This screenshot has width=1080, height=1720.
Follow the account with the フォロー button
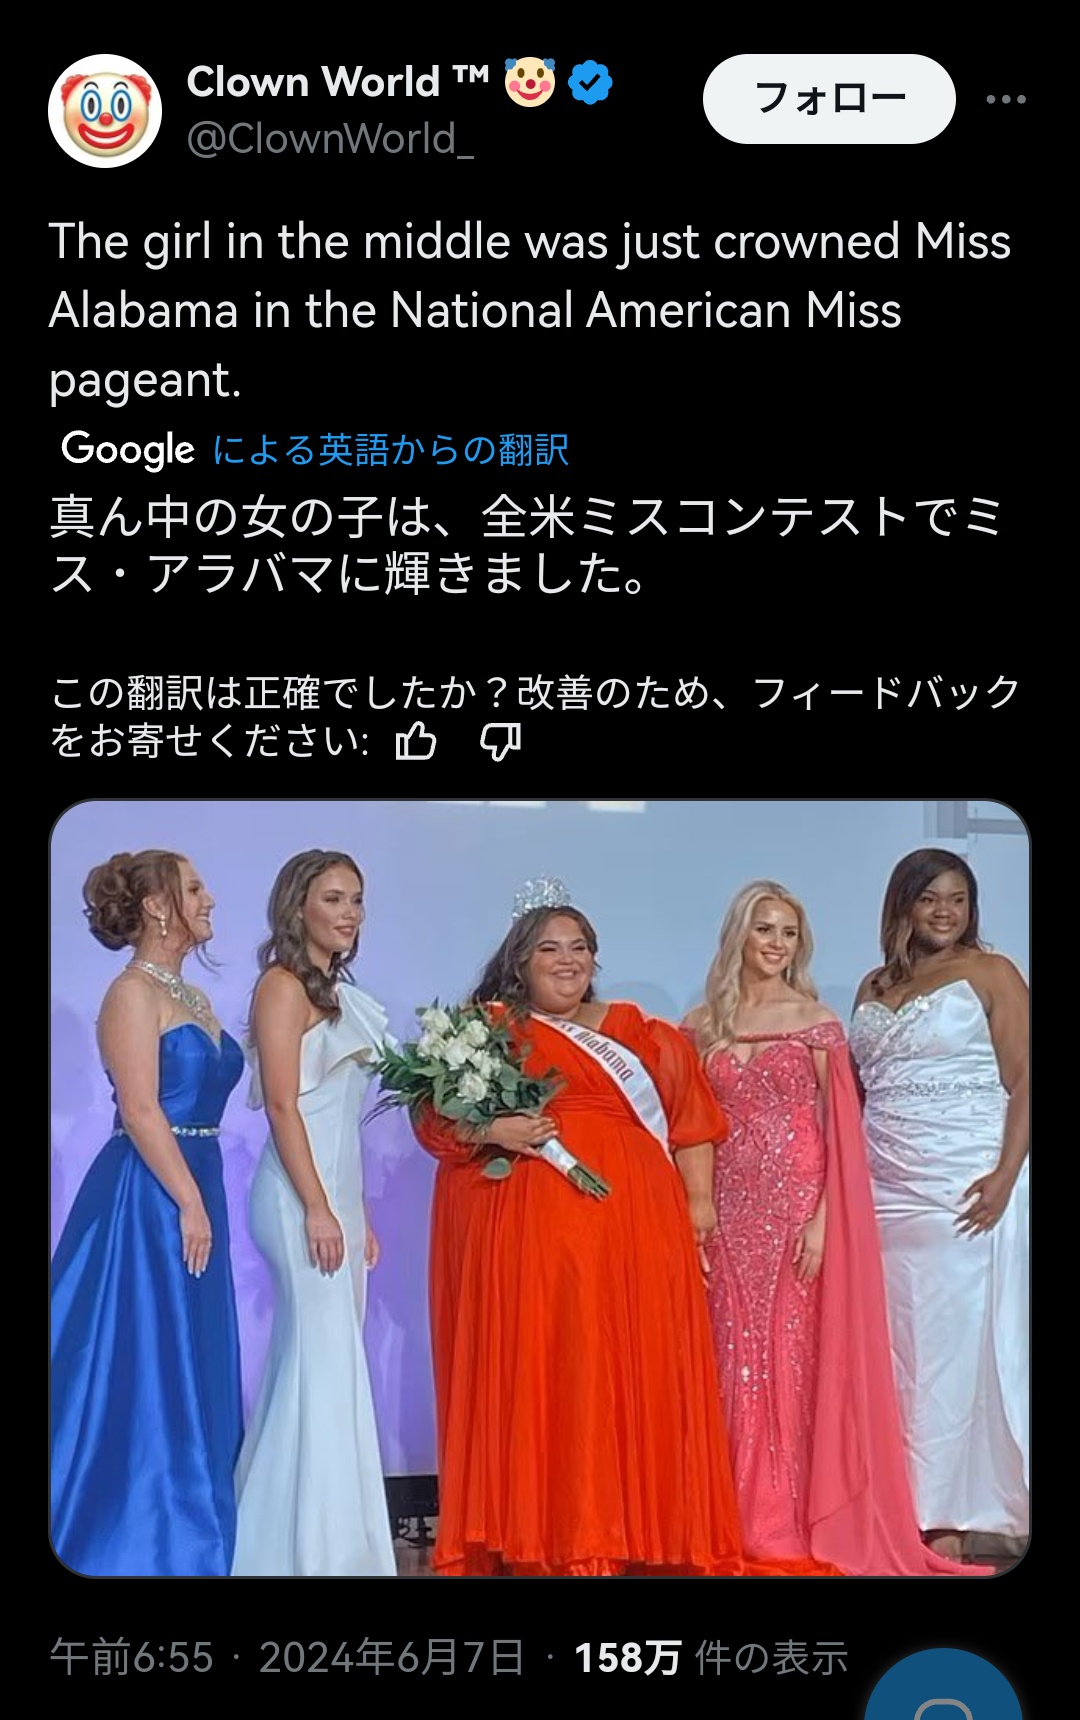[x=829, y=99]
